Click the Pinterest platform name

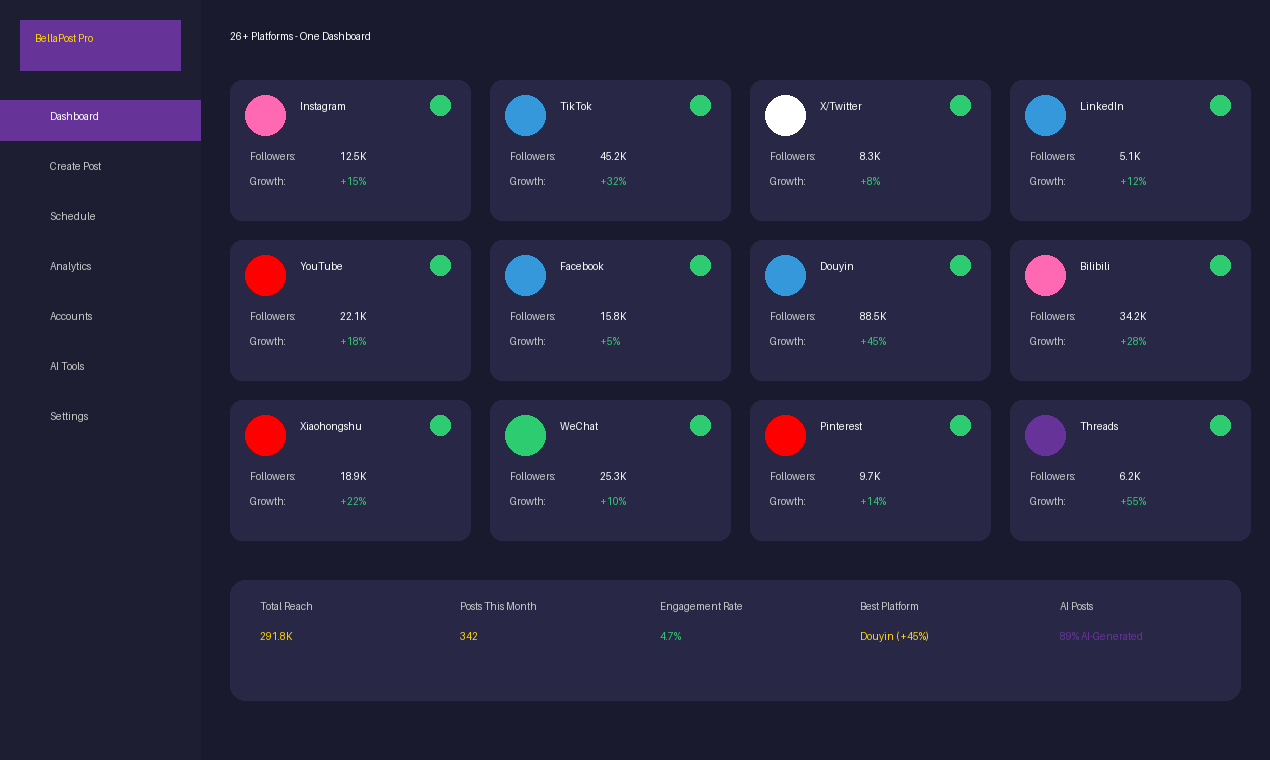(841, 426)
